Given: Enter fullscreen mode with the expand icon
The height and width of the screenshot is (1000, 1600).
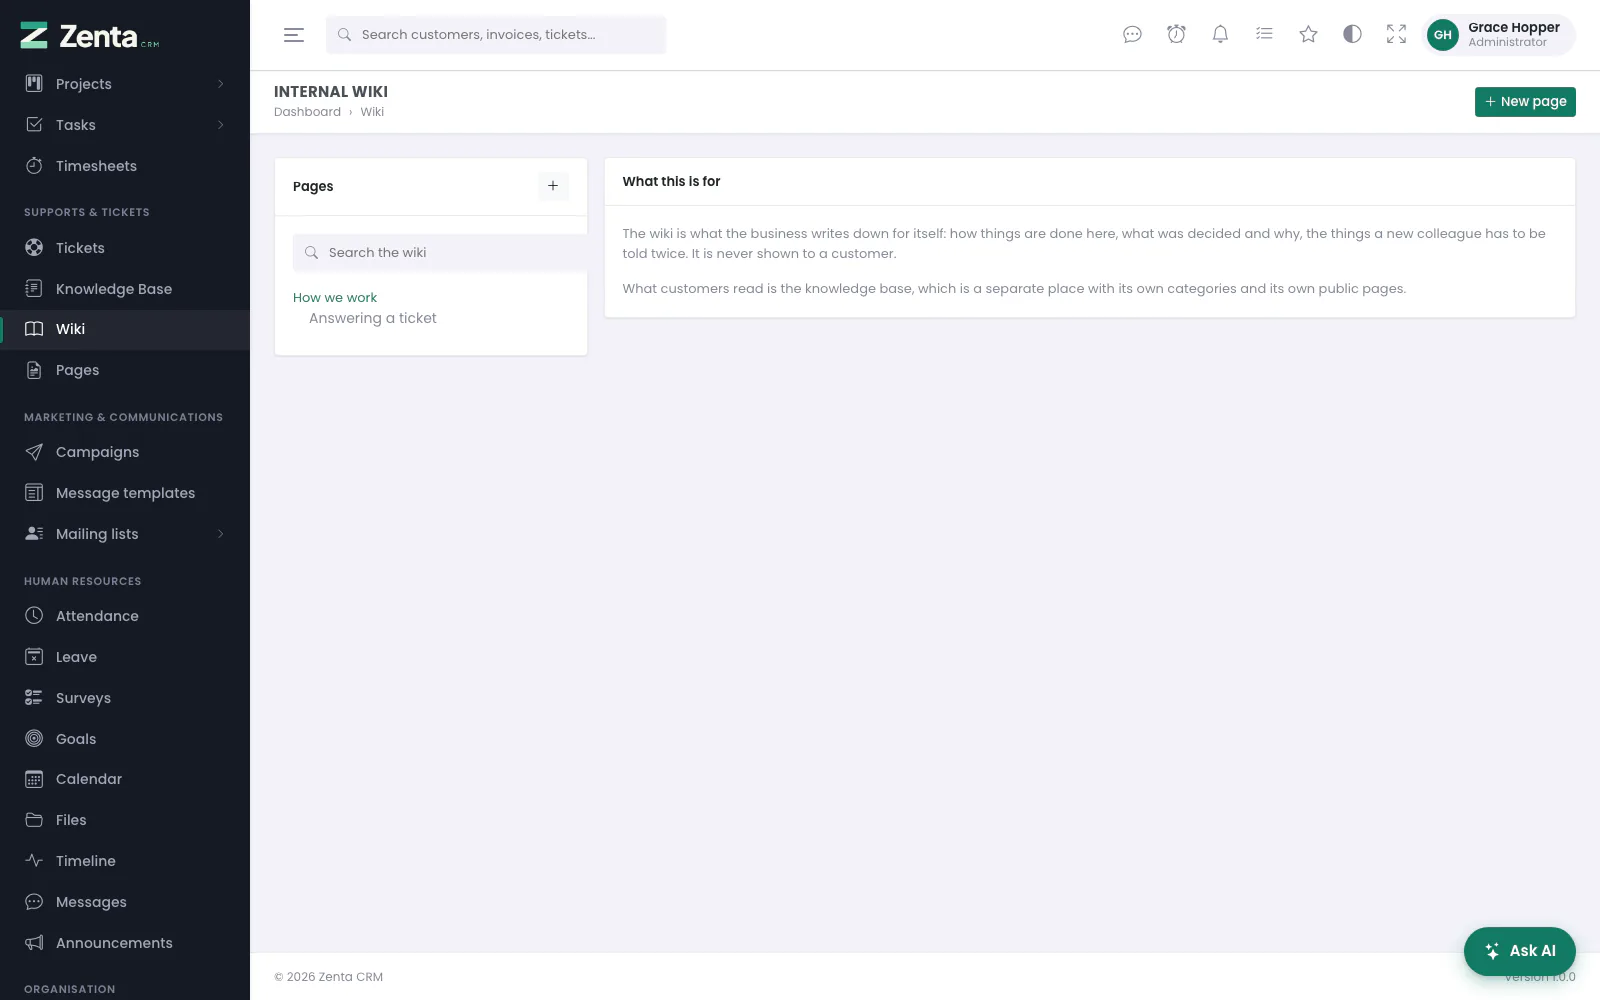Looking at the screenshot, I should click(x=1396, y=35).
